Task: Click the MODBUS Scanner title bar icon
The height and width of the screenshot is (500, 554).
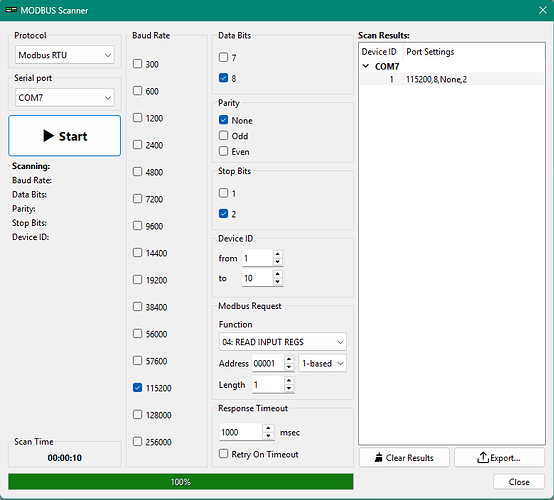Action: point(11,10)
